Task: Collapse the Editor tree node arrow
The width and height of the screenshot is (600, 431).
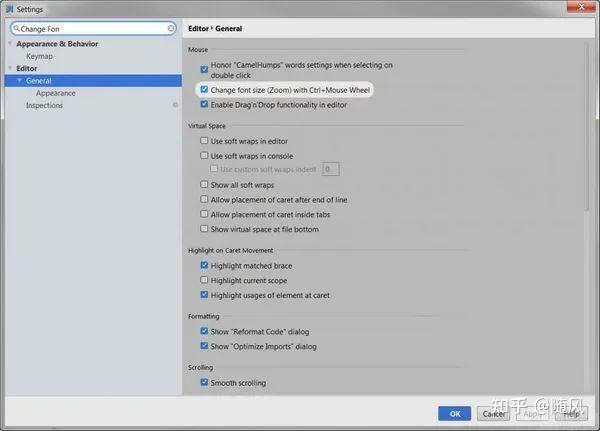Action: [x=10, y=68]
